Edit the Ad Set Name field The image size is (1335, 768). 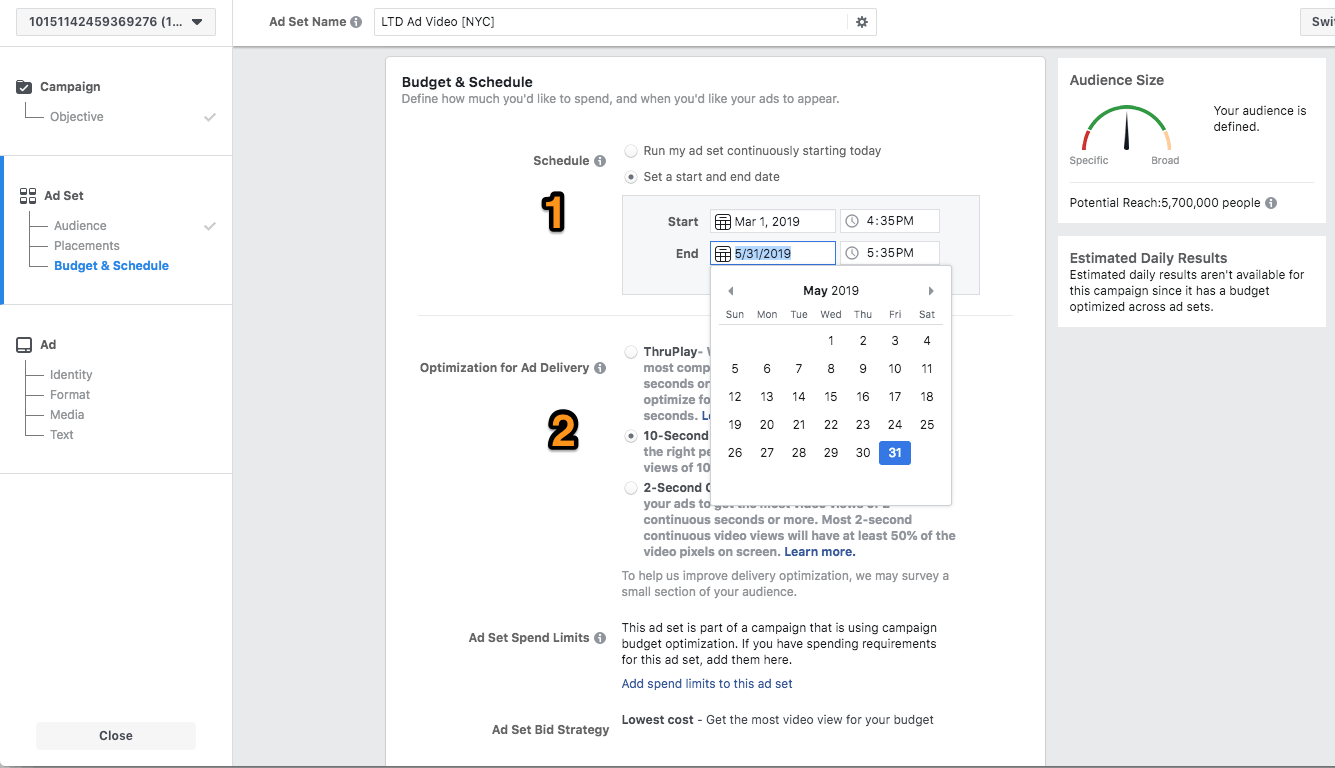(x=612, y=22)
